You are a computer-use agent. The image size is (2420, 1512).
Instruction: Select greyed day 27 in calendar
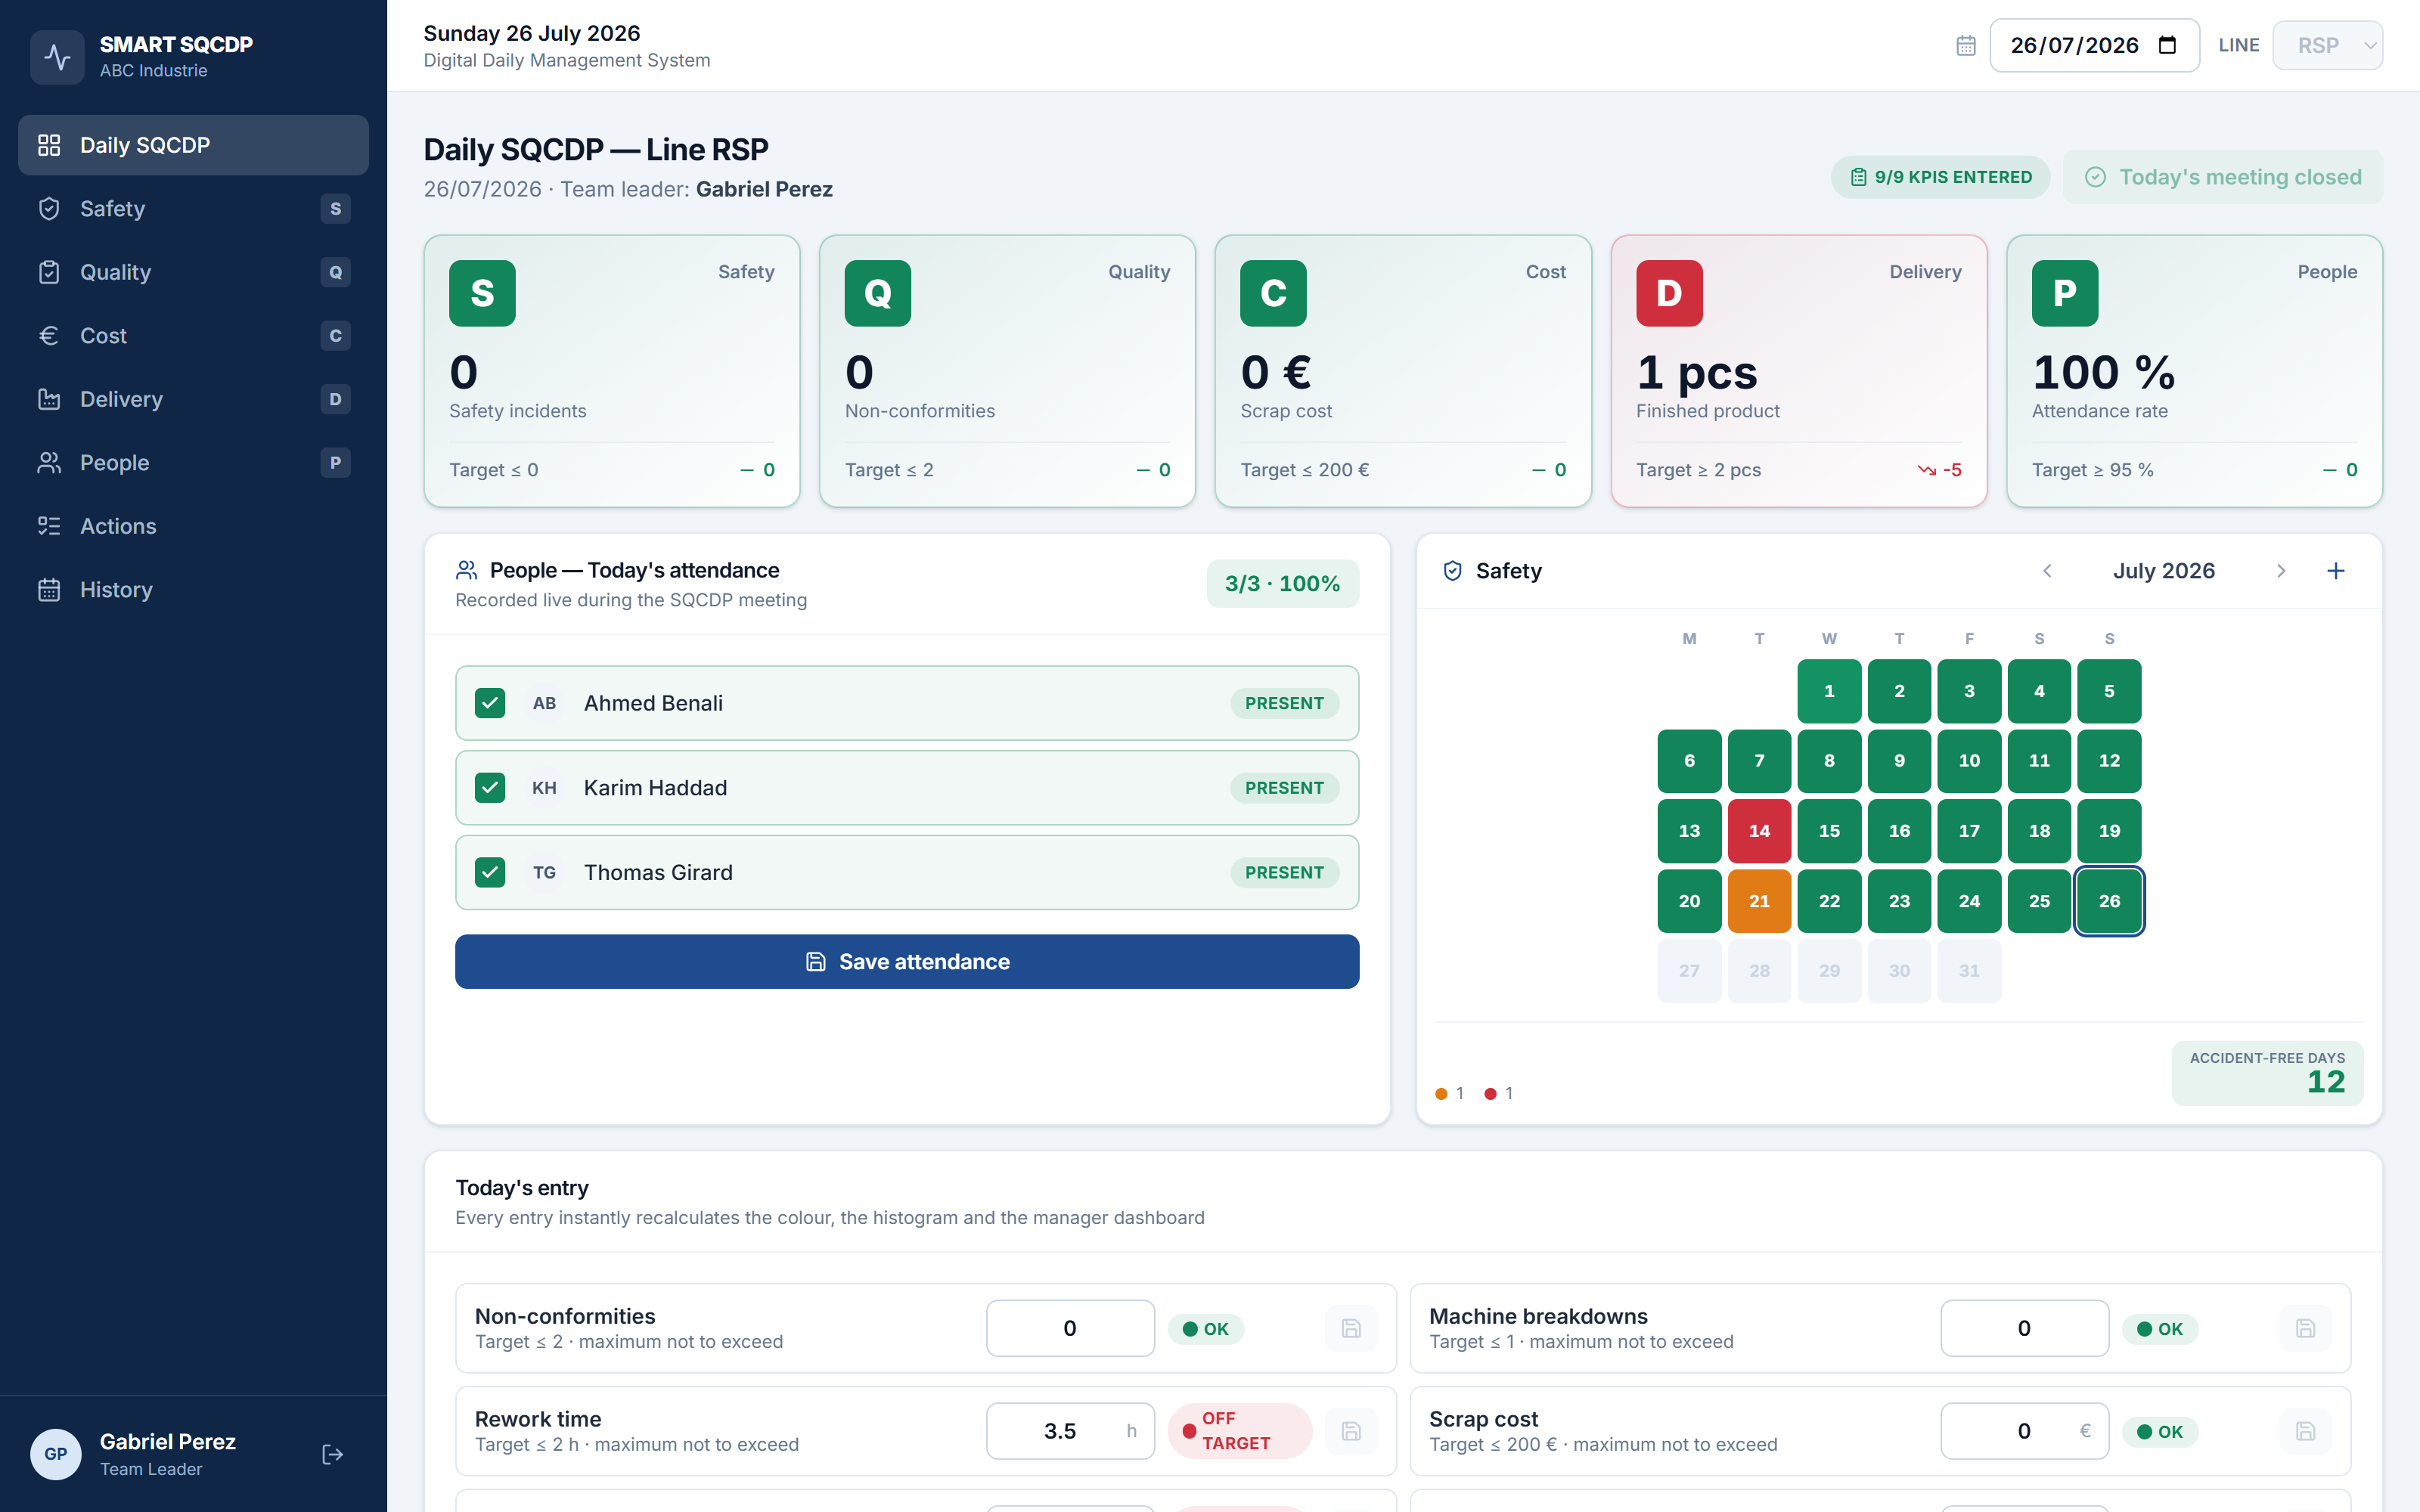(1689, 971)
